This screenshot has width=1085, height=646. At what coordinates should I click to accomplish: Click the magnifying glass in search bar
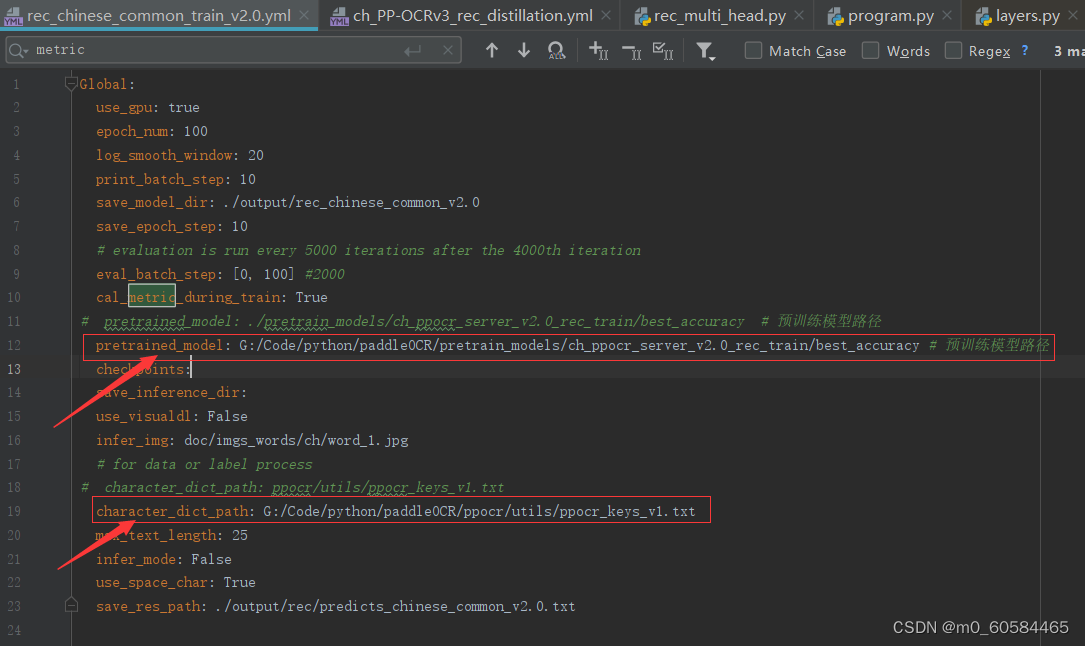pos(15,49)
